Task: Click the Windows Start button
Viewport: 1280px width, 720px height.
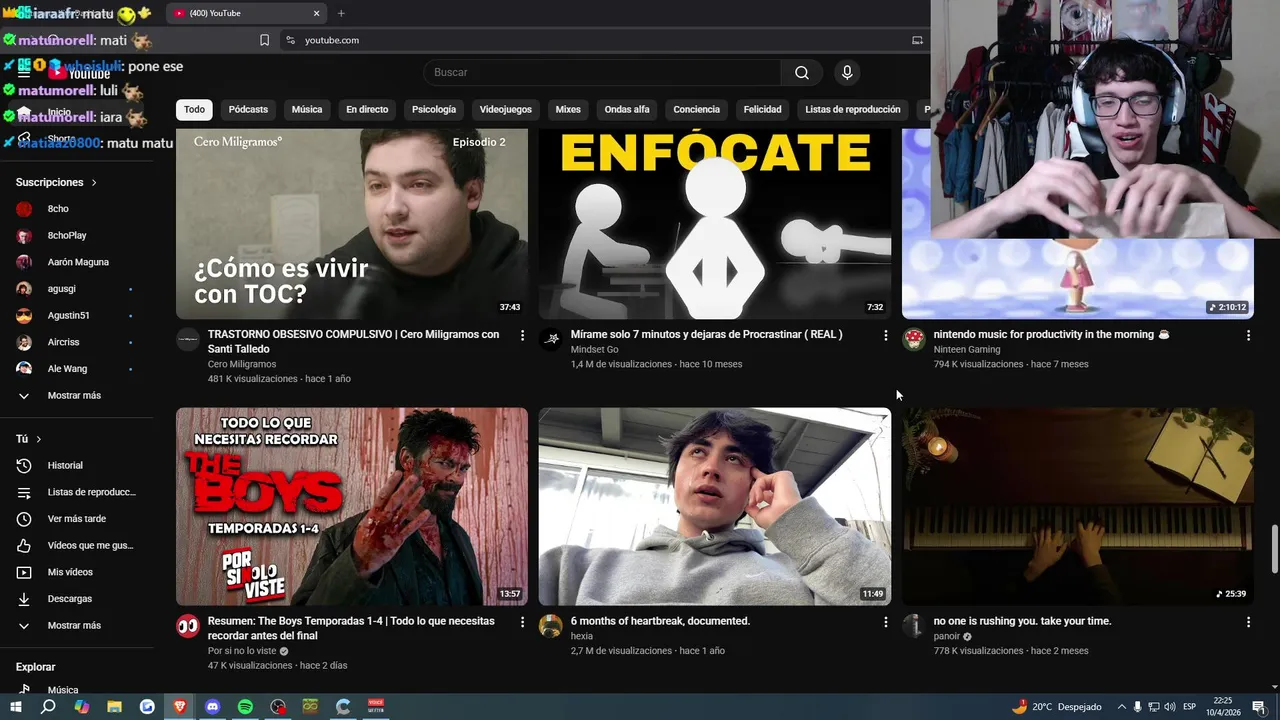Action: 15,706
